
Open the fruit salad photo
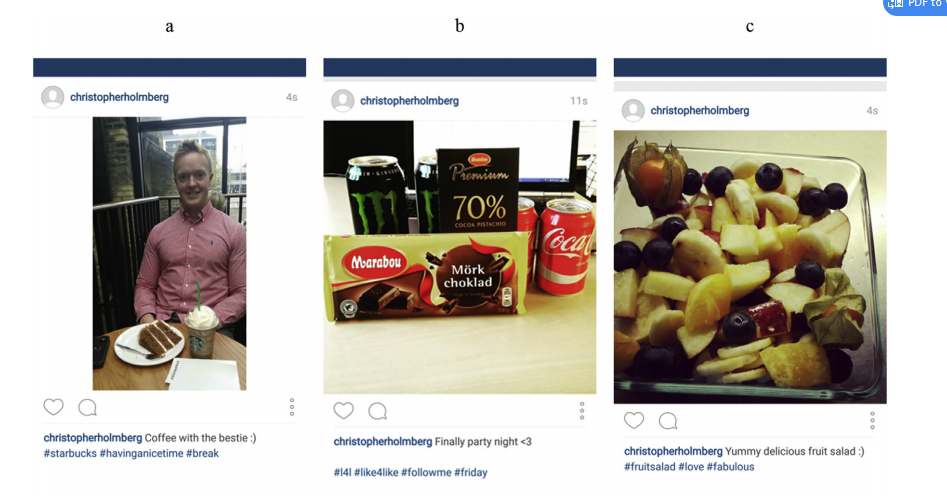point(750,267)
